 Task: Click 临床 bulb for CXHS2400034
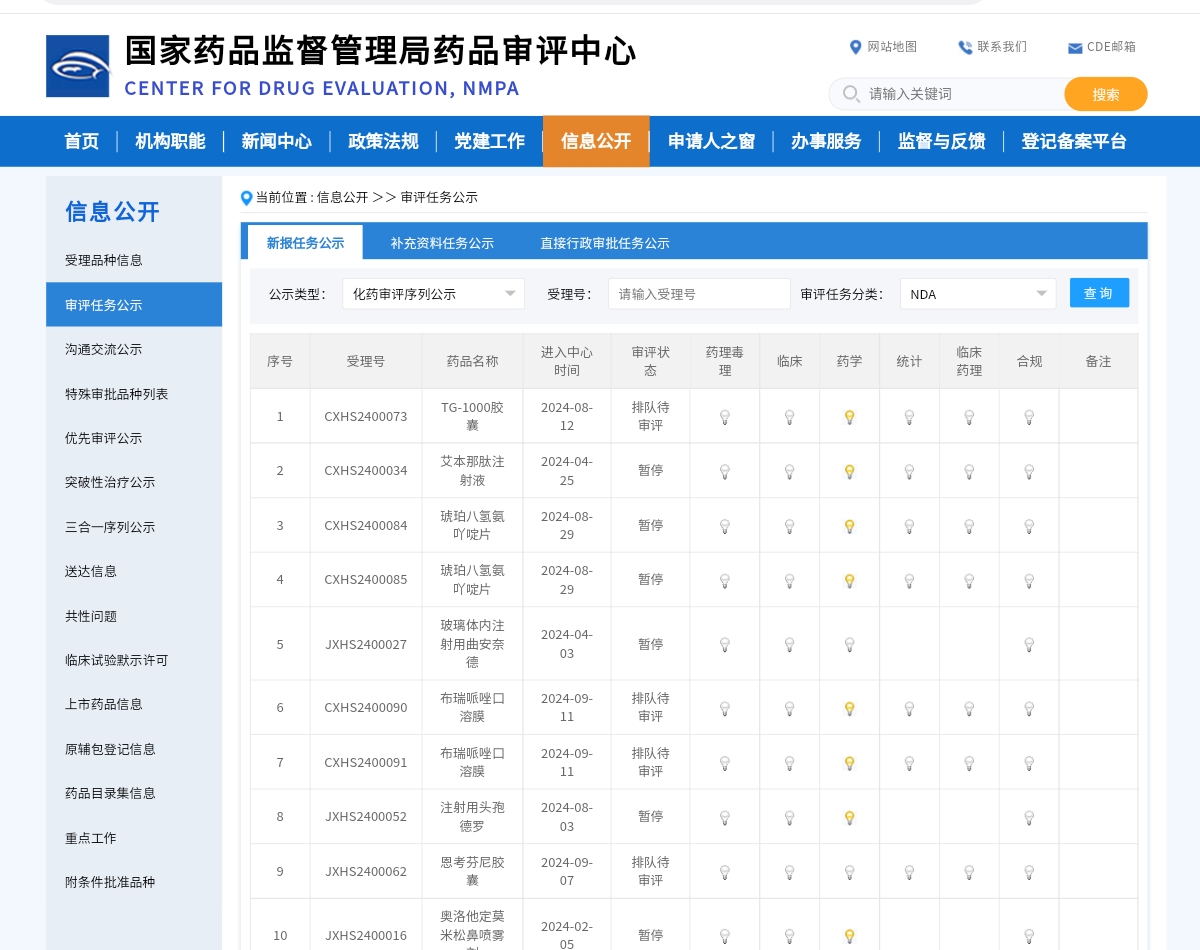[789, 471]
